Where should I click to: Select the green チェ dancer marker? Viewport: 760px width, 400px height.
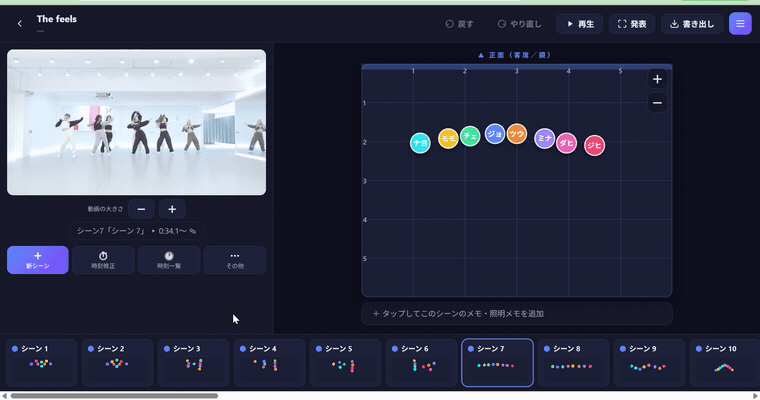click(470, 136)
